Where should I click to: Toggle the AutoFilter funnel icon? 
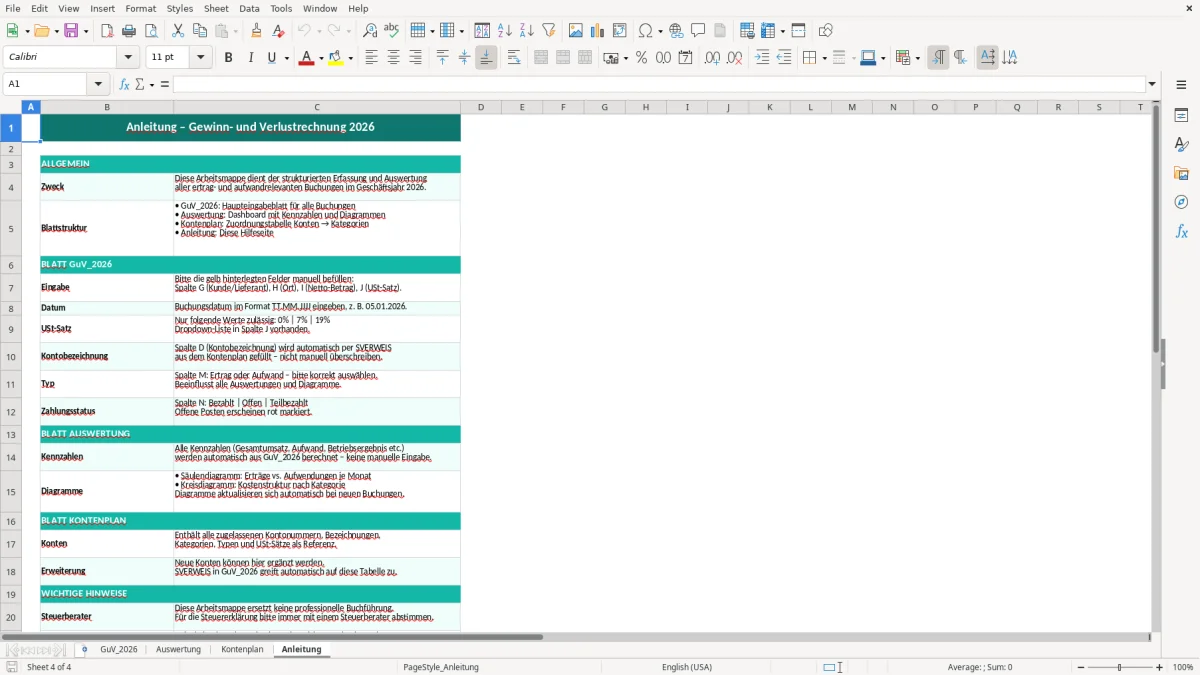click(x=549, y=31)
